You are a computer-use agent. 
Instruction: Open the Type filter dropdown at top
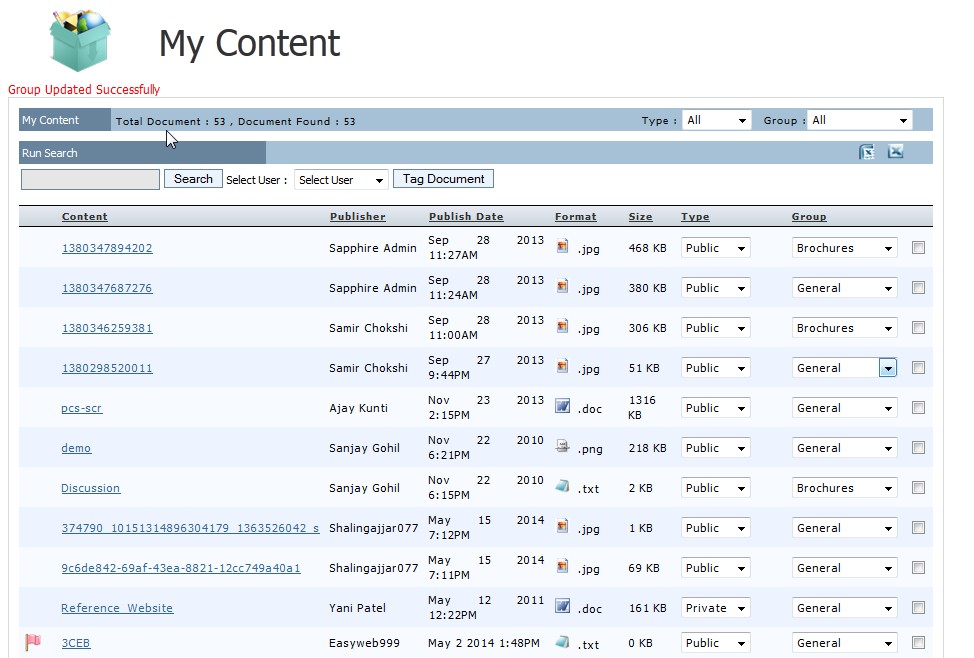[716, 120]
